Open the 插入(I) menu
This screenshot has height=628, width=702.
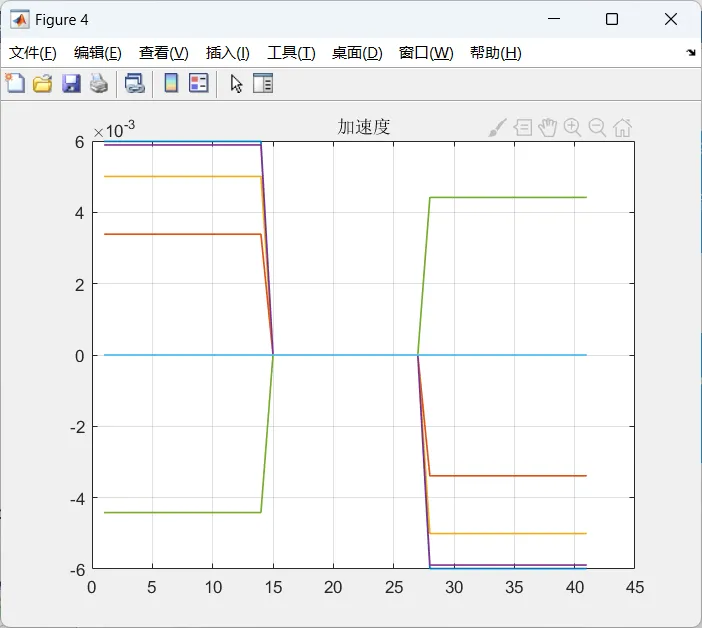coord(227,53)
